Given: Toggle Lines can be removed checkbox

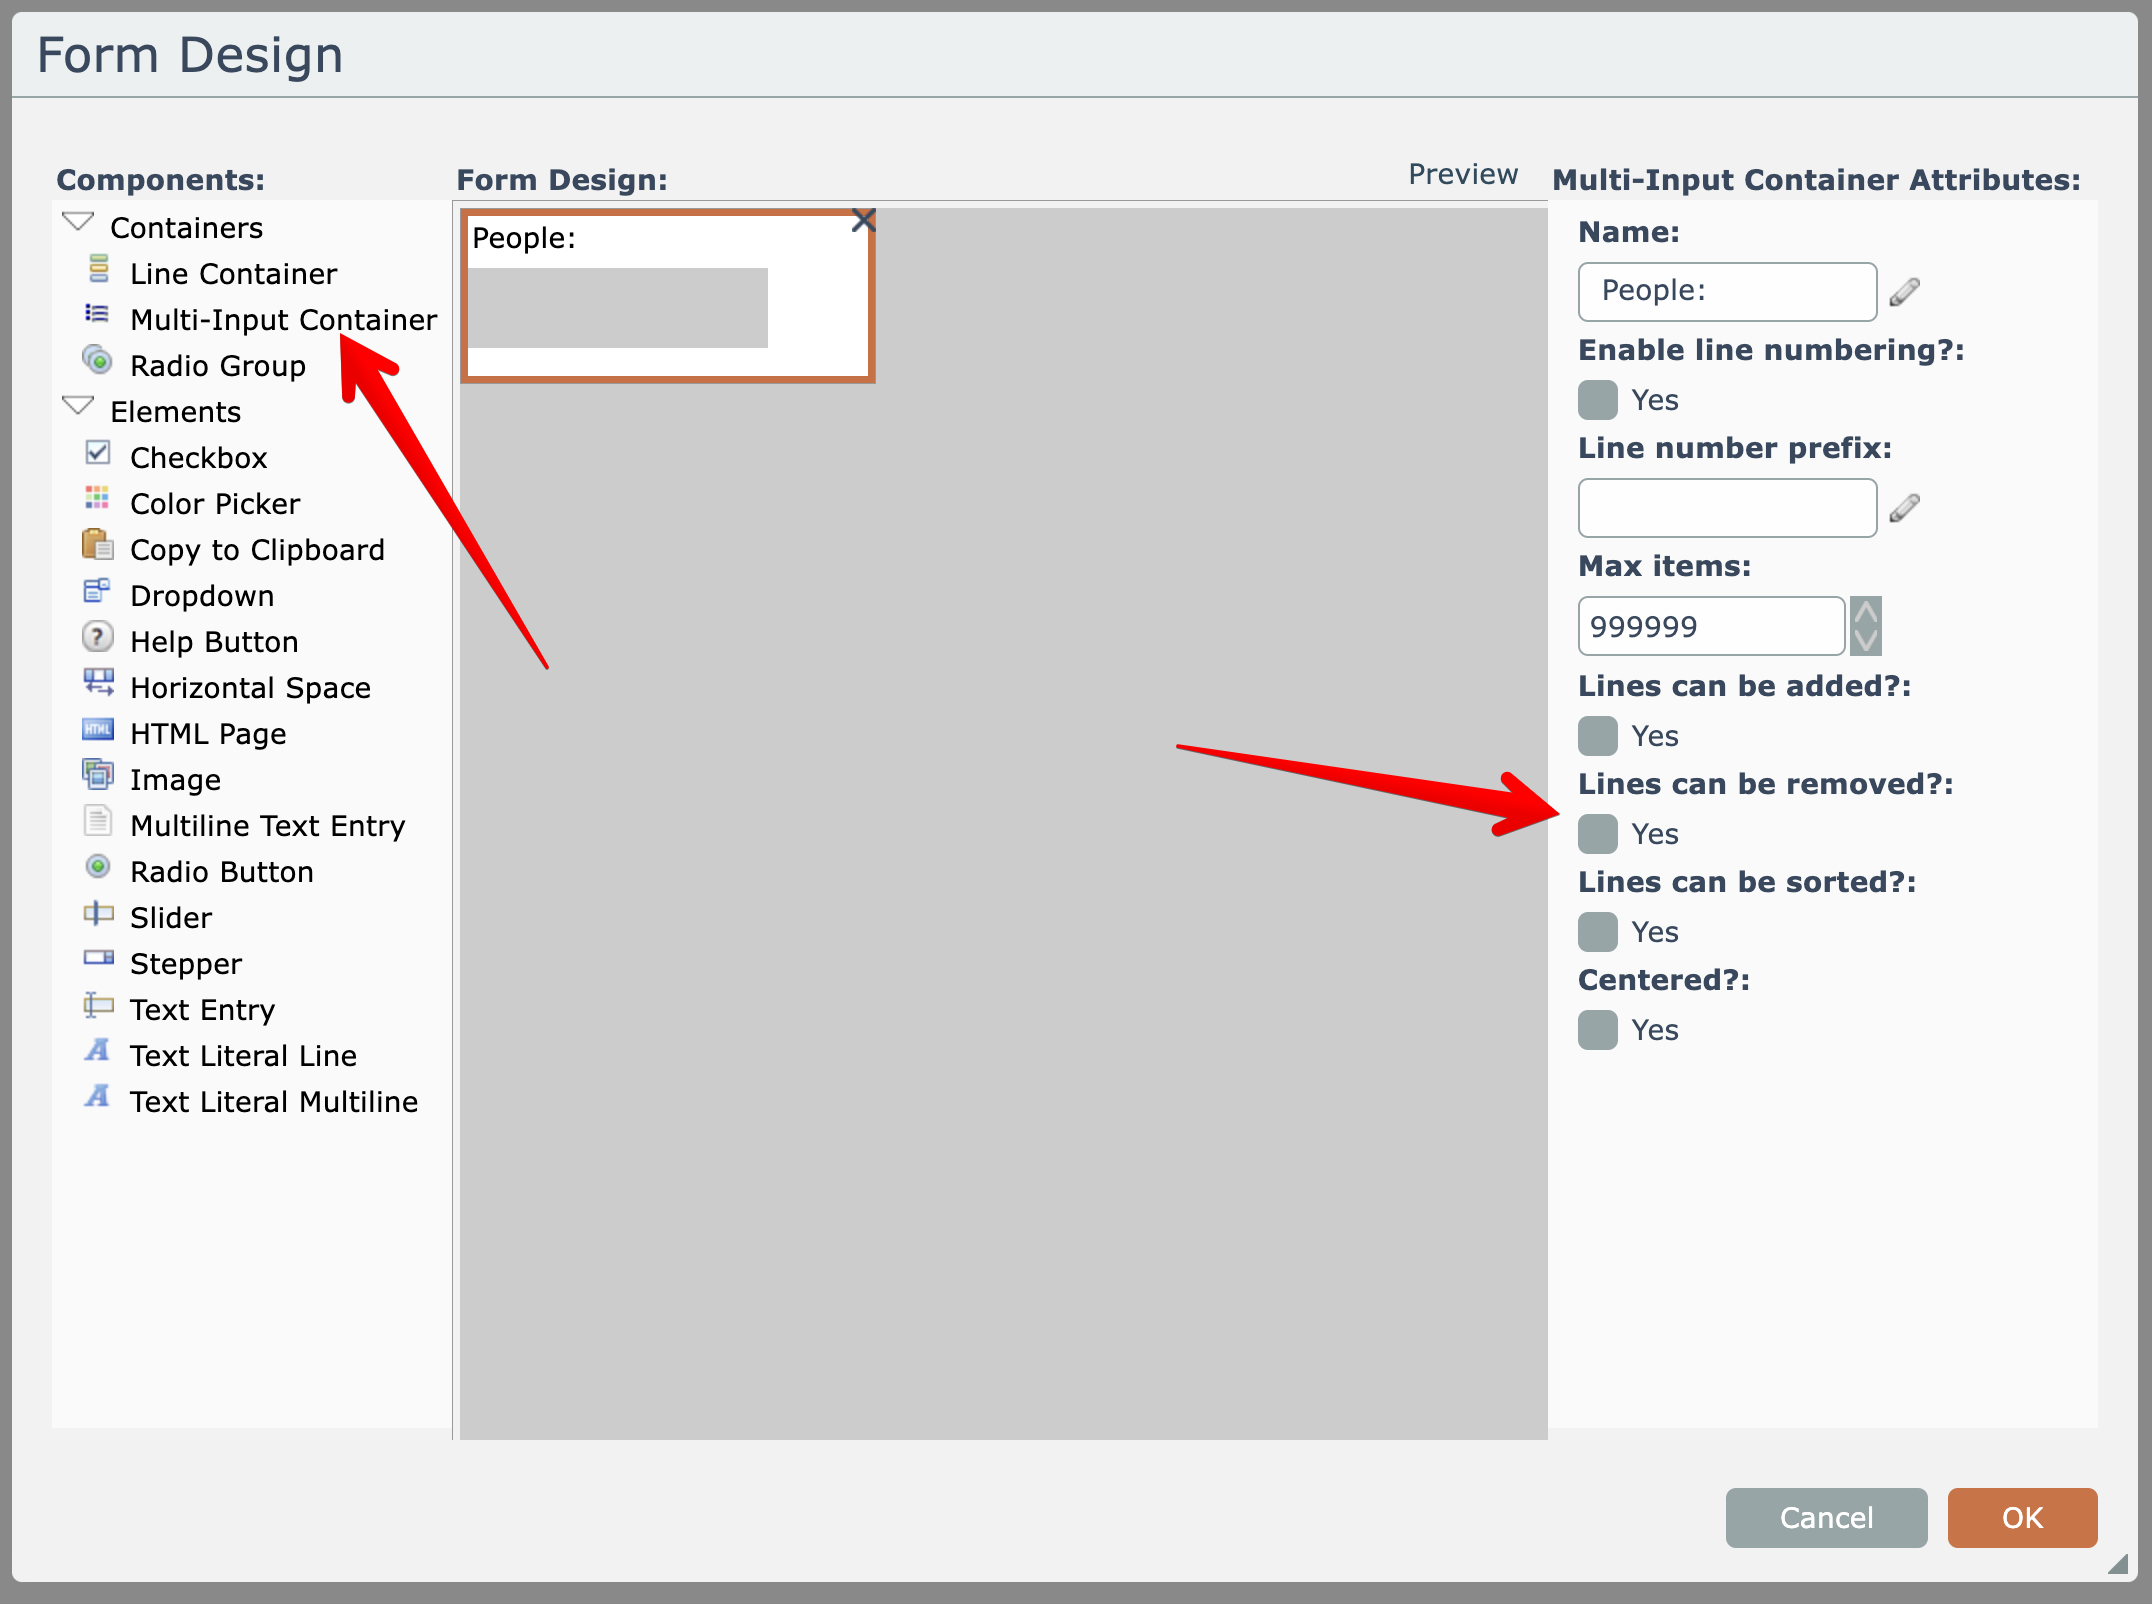Looking at the screenshot, I should [x=1597, y=834].
